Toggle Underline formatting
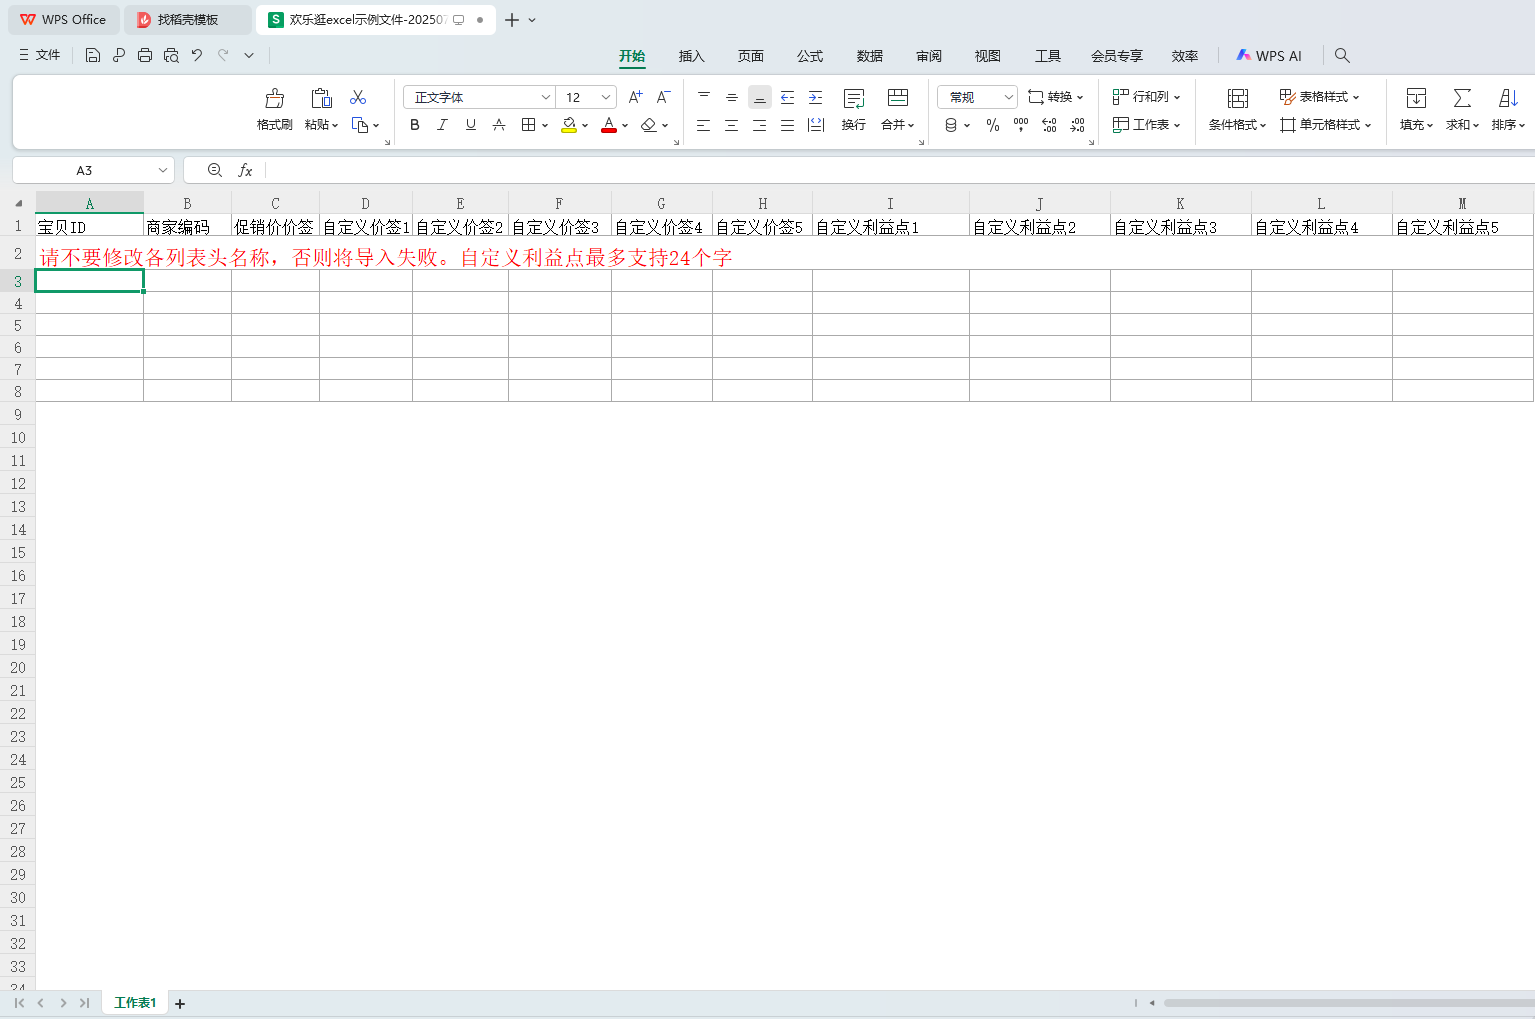Image resolution: width=1535 pixels, height=1019 pixels. pyautogui.click(x=470, y=125)
